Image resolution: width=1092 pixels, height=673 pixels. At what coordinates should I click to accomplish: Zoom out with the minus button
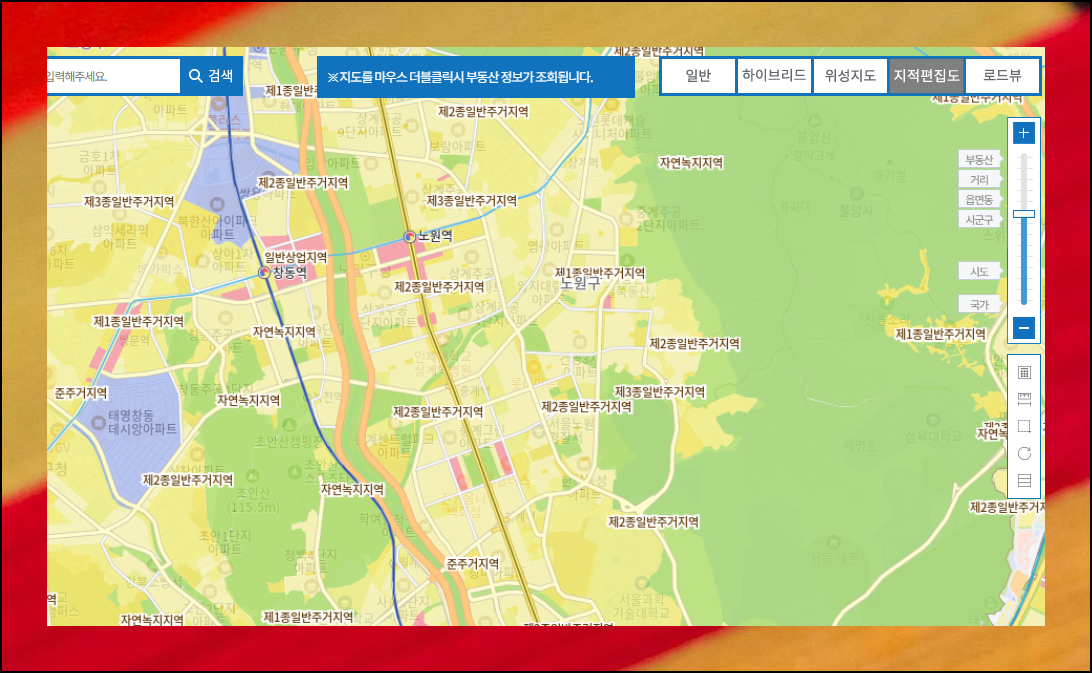(1023, 327)
